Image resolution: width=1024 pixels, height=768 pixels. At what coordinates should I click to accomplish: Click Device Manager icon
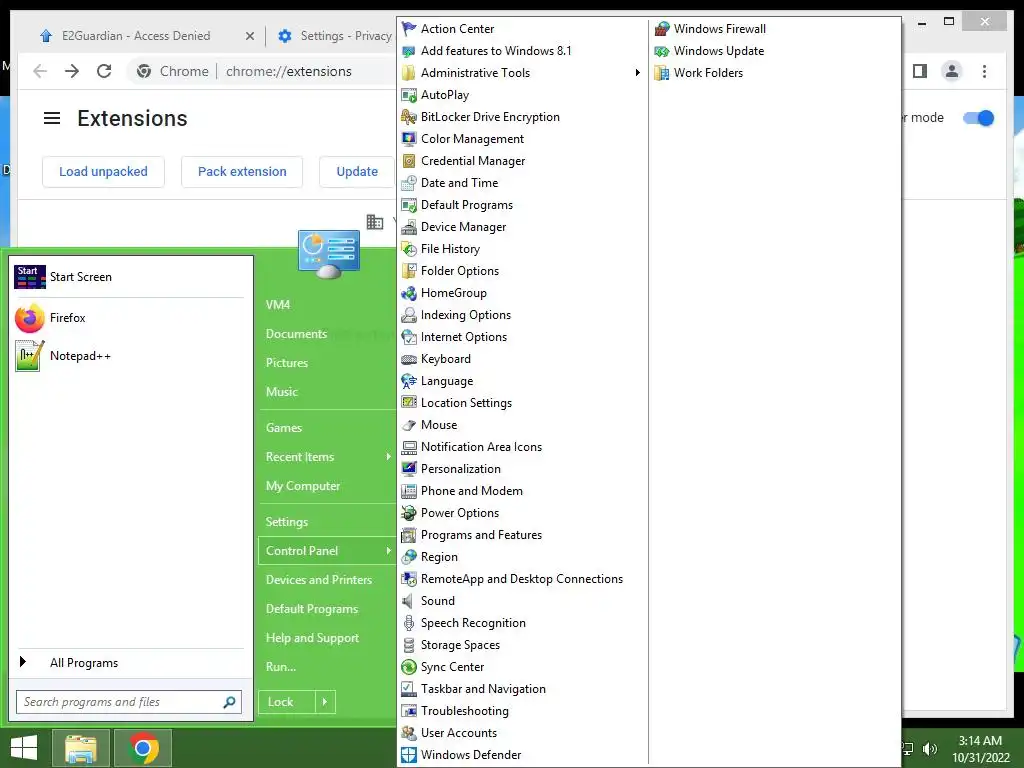tap(409, 227)
